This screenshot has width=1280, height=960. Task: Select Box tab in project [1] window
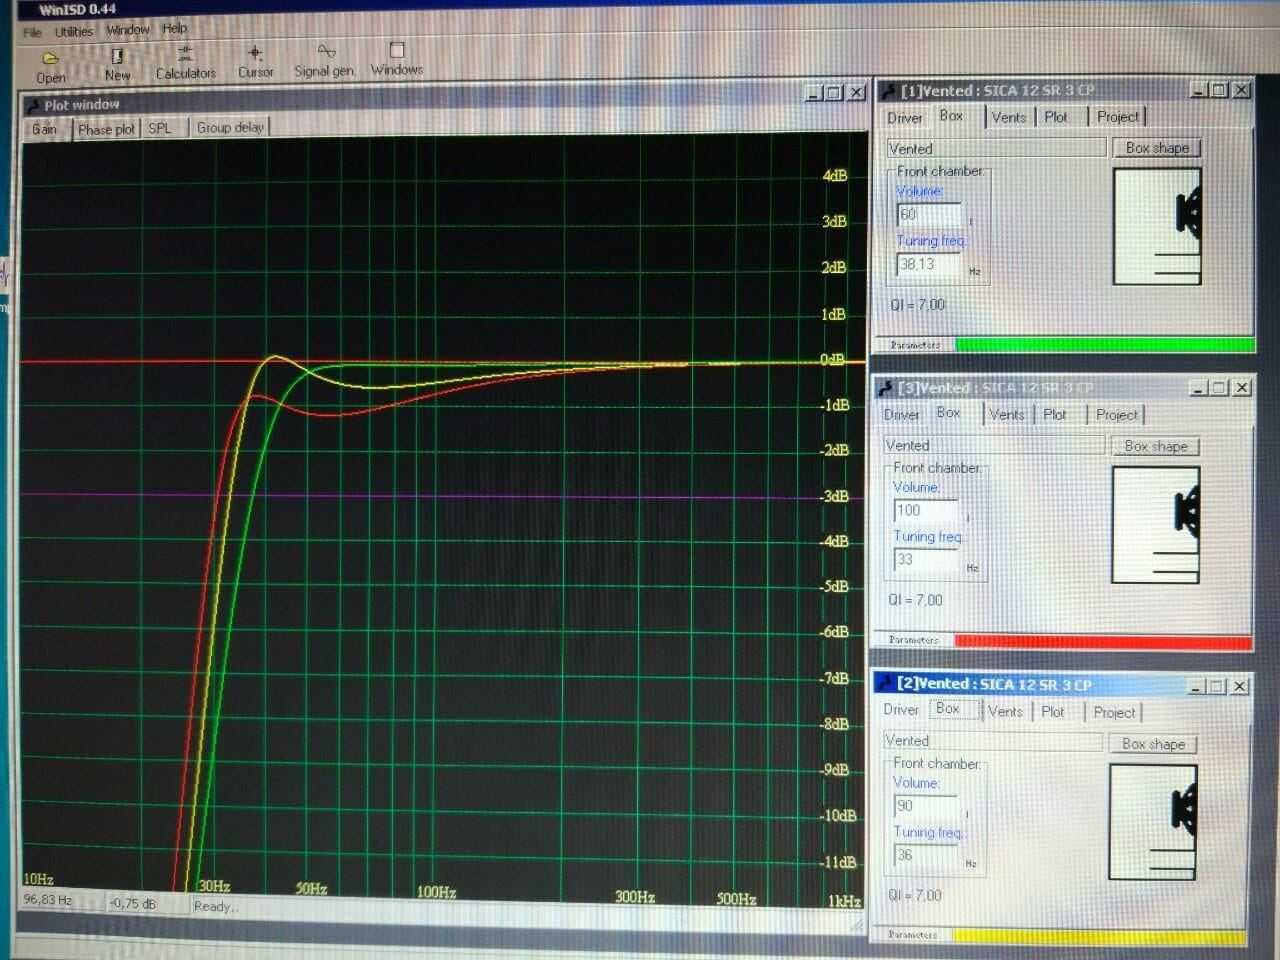(x=951, y=116)
